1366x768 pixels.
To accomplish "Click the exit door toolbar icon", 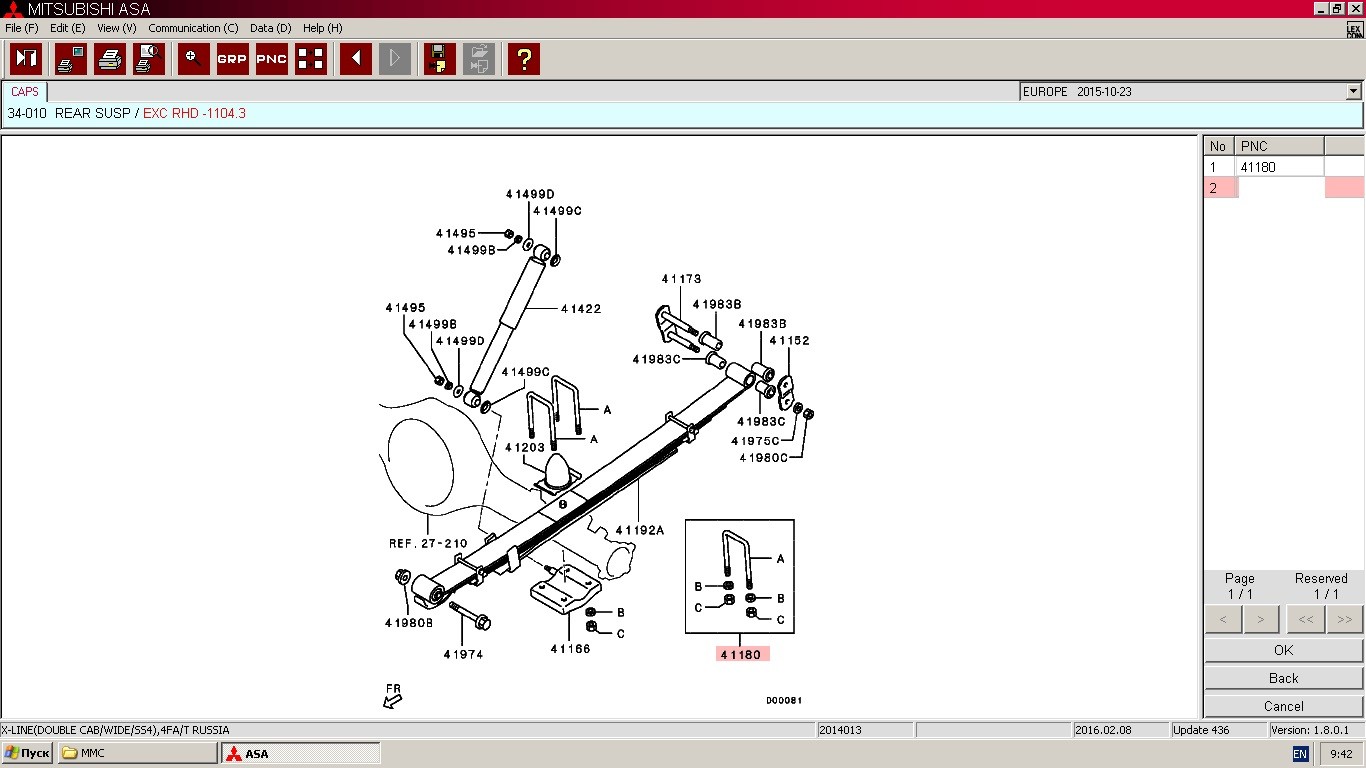I will (x=26, y=59).
